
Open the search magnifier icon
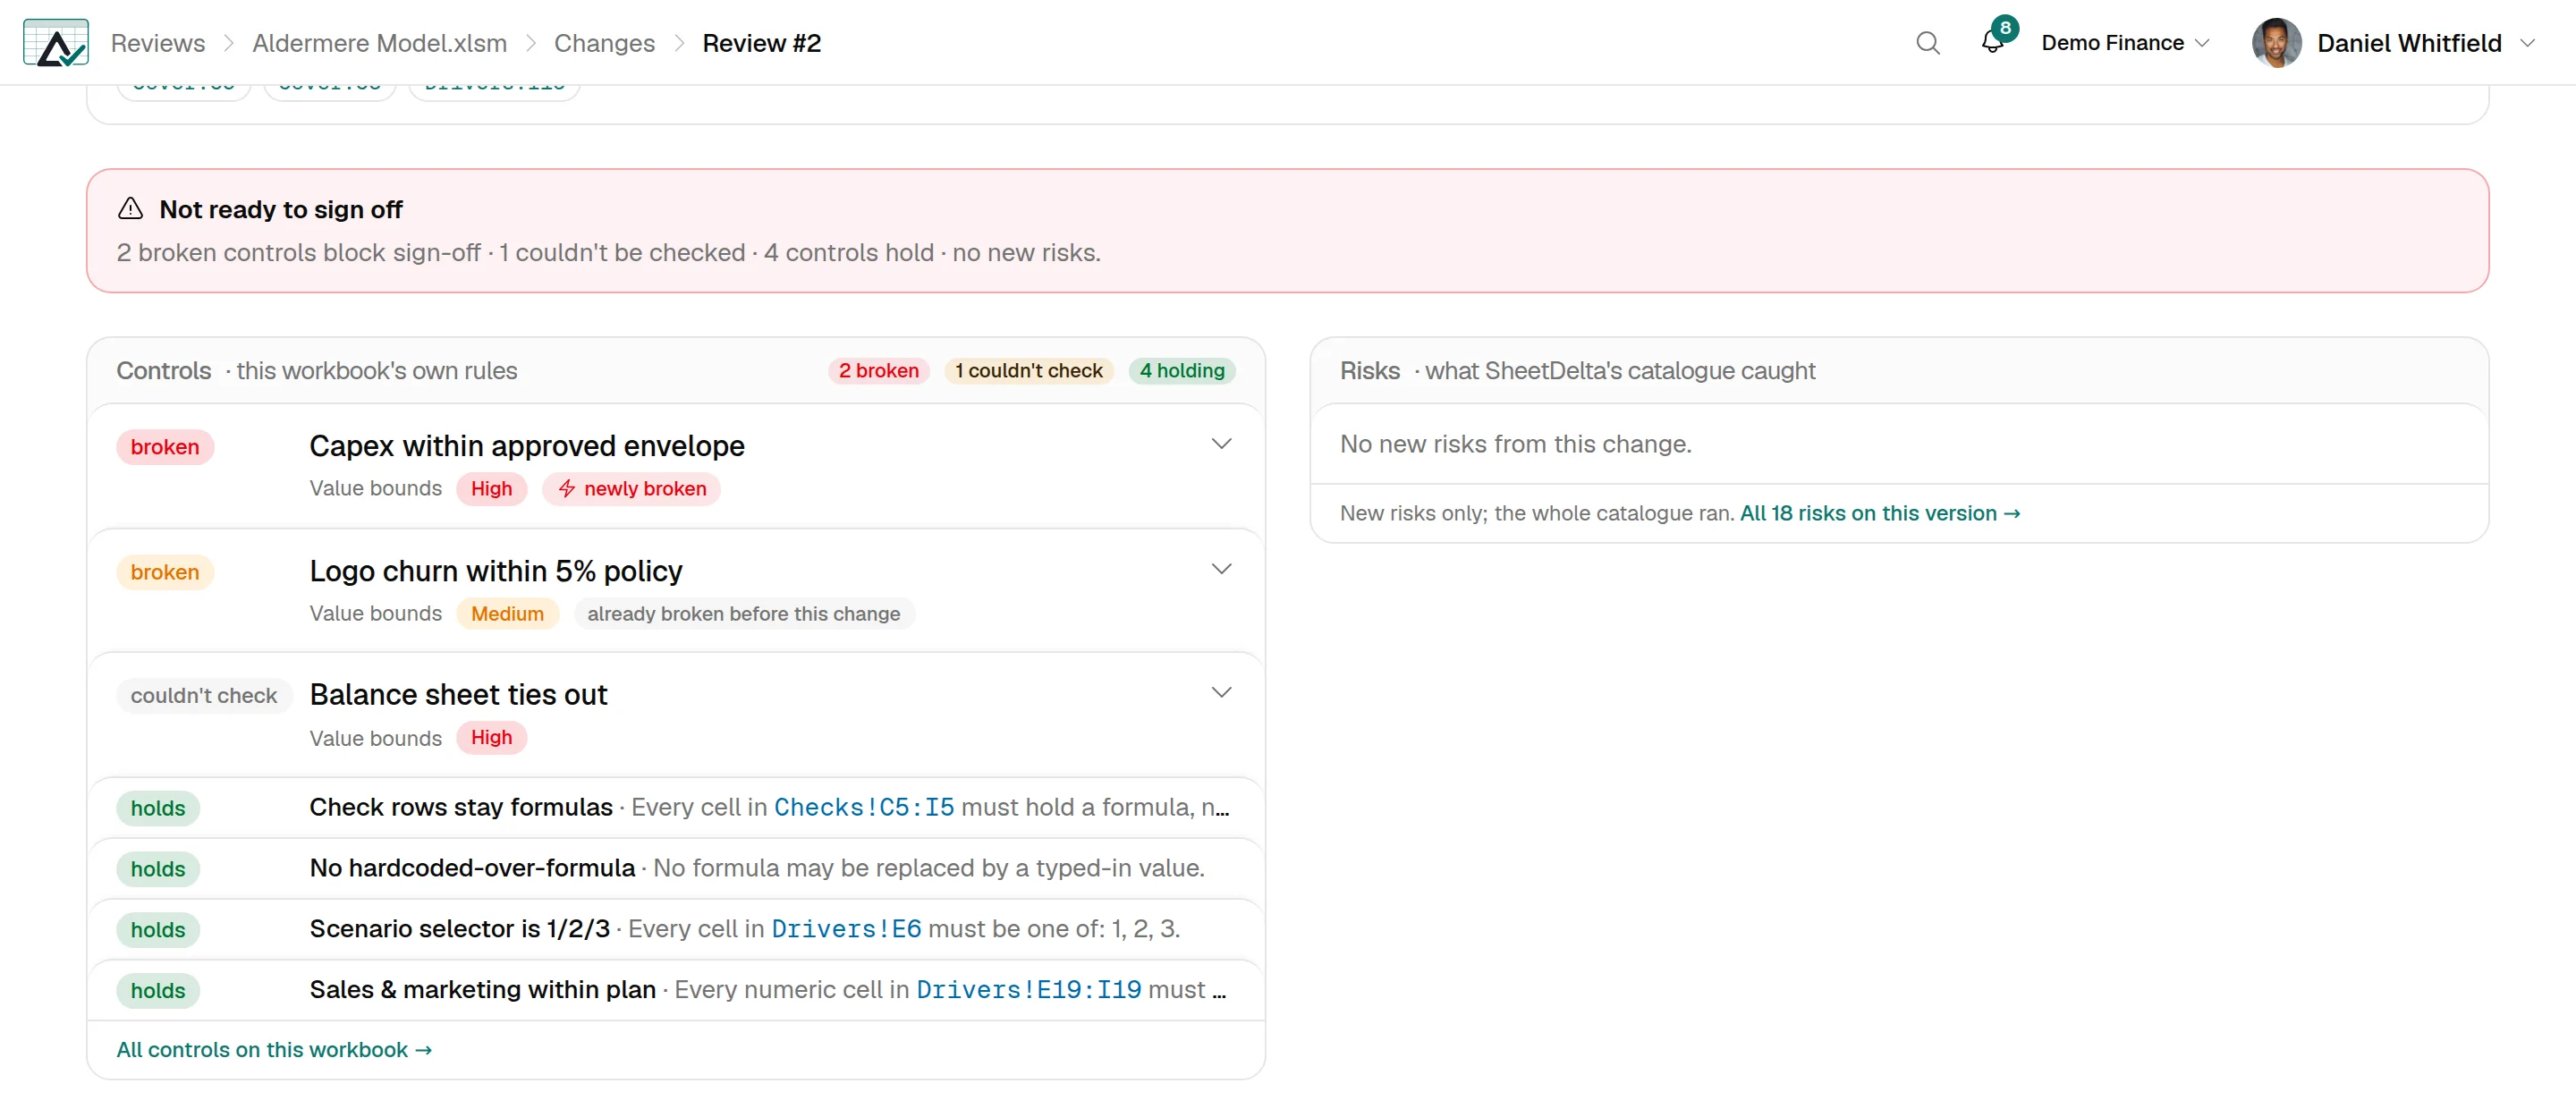click(x=1927, y=43)
